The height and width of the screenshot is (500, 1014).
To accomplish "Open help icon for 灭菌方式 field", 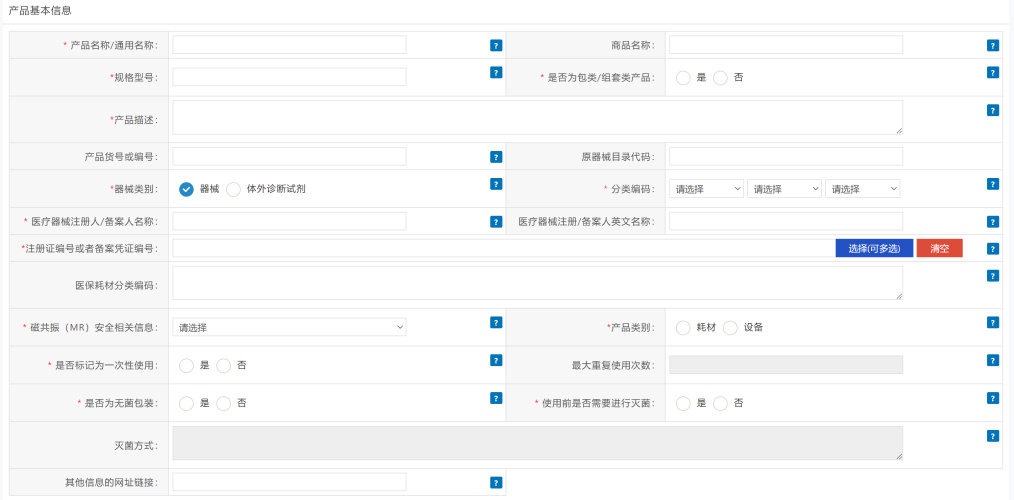I will 992,436.
